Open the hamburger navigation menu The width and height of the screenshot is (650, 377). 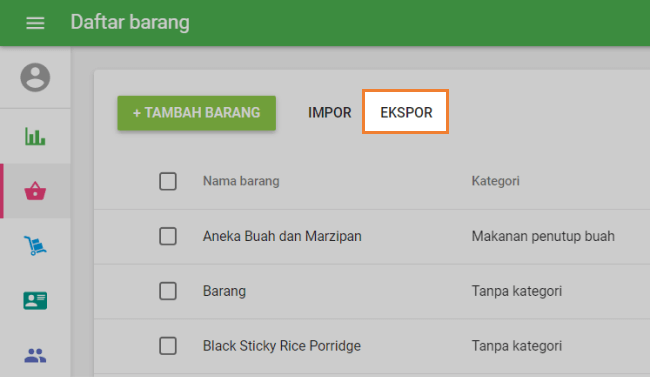[35, 23]
